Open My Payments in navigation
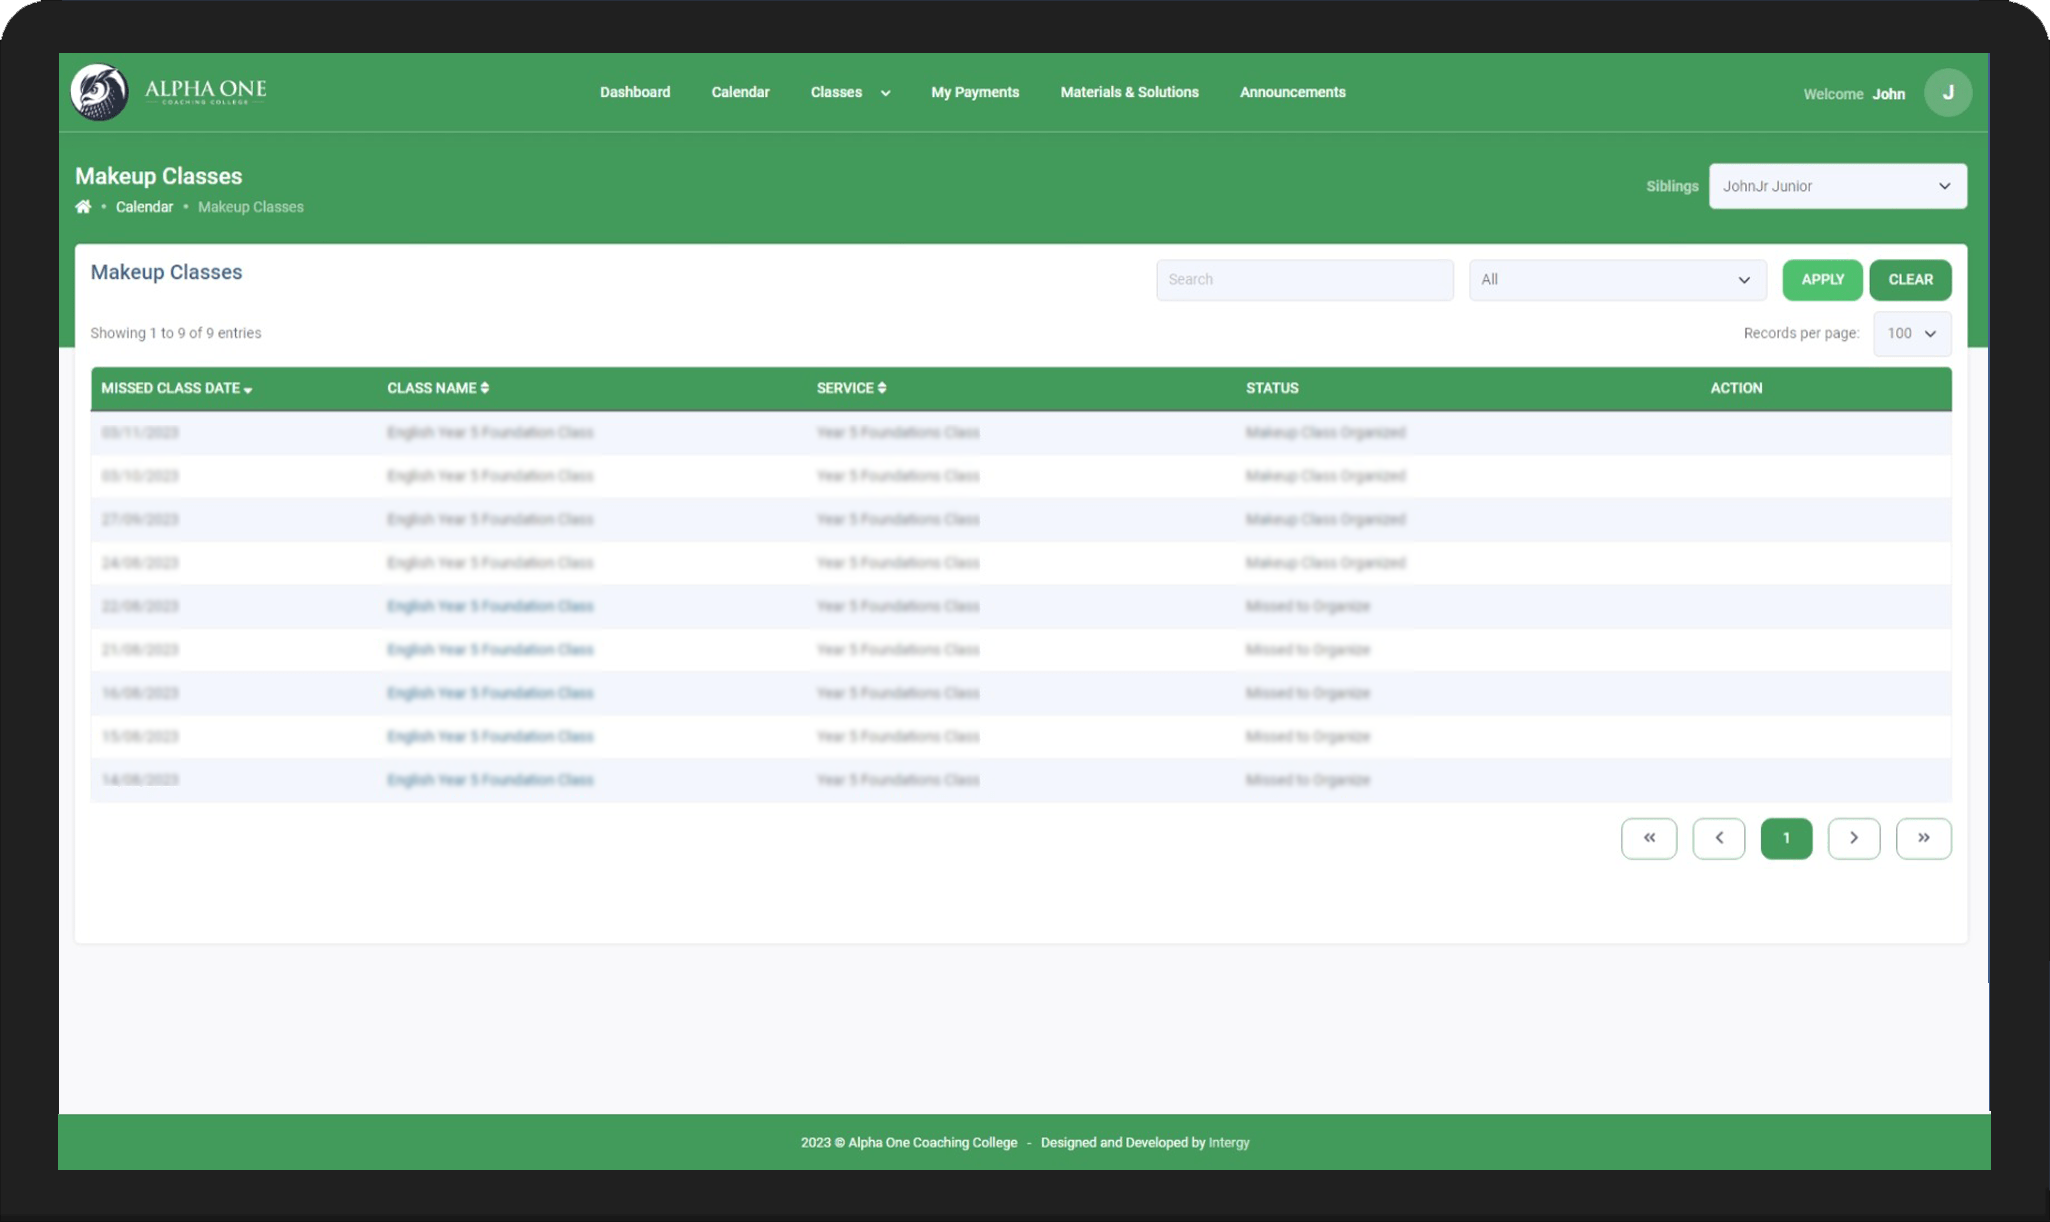Screen dimensions: 2050x1222 point(975,92)
